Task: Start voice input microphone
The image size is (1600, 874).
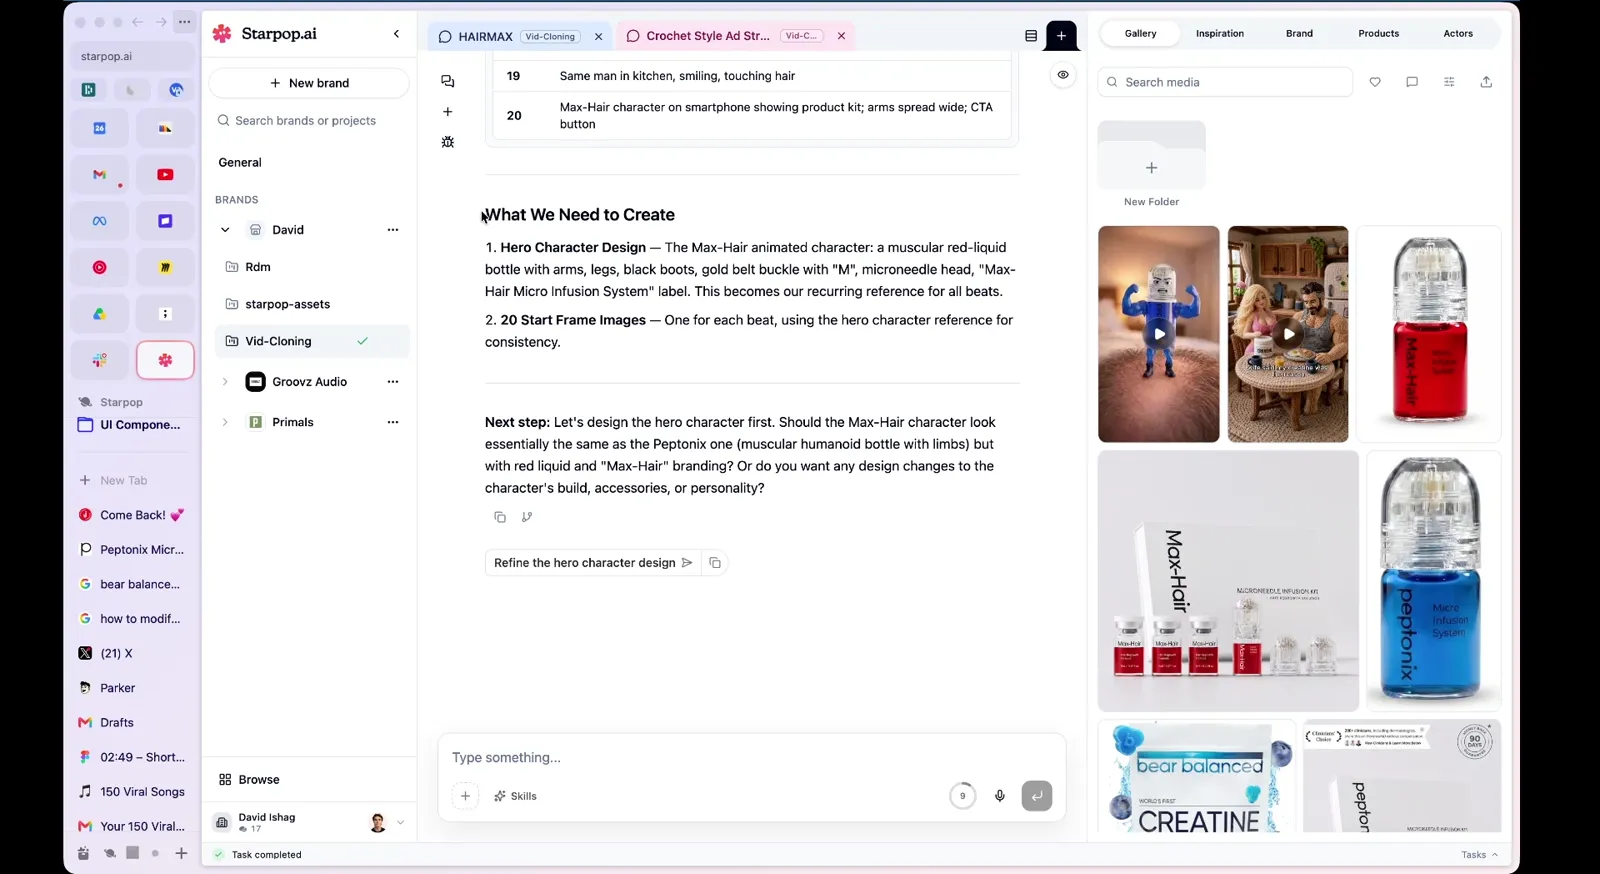Action: coord(999,796)
